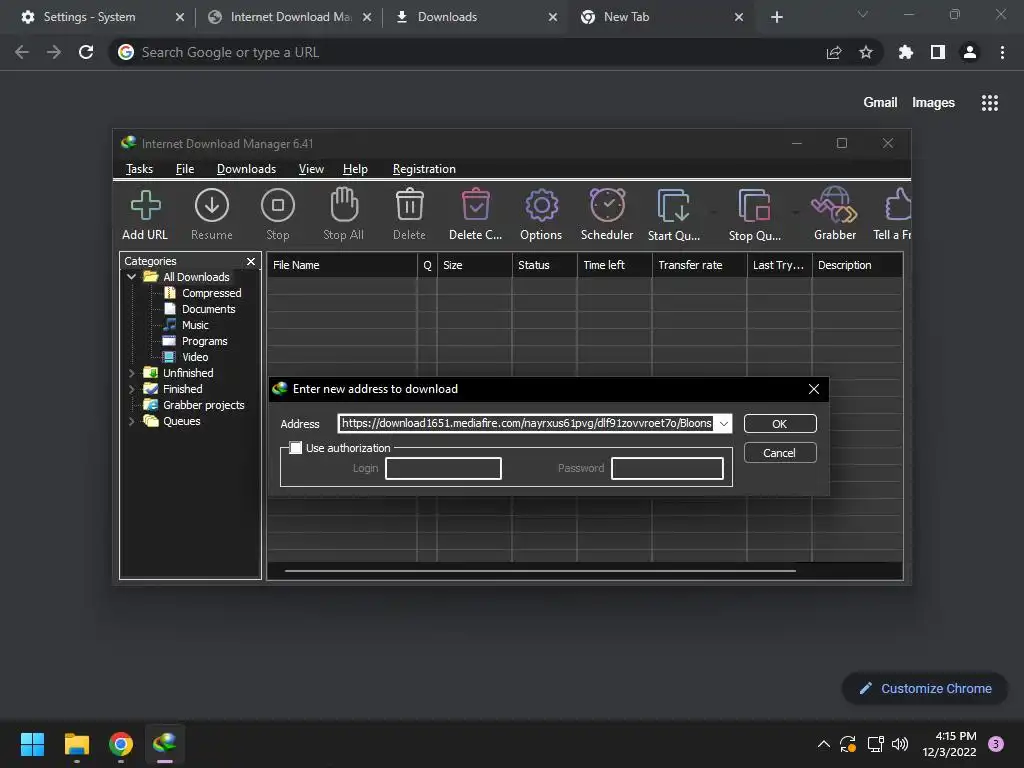Sort by Time left column header

coord(615,265)
